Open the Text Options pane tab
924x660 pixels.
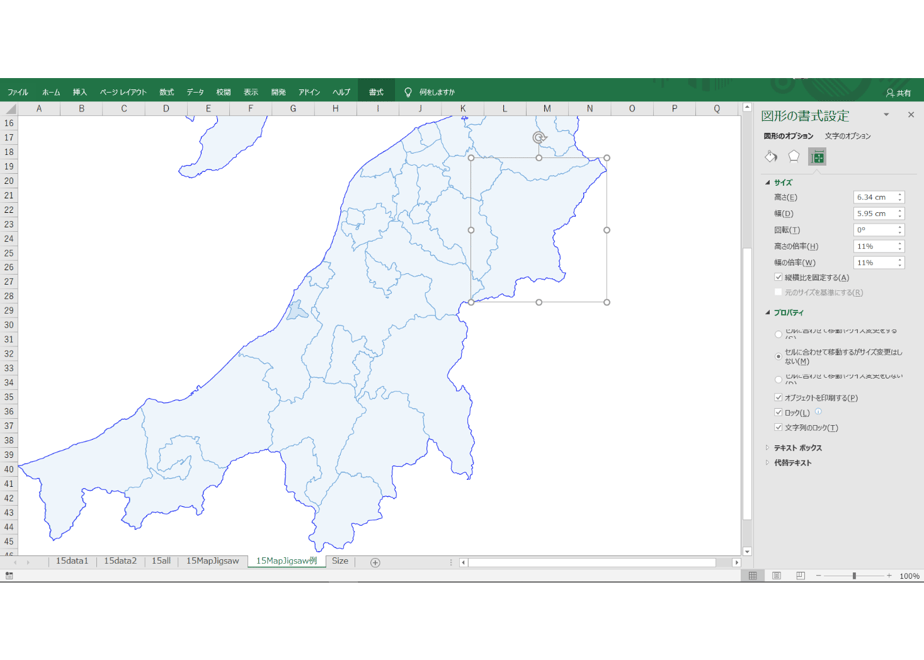tap(847, 136)
